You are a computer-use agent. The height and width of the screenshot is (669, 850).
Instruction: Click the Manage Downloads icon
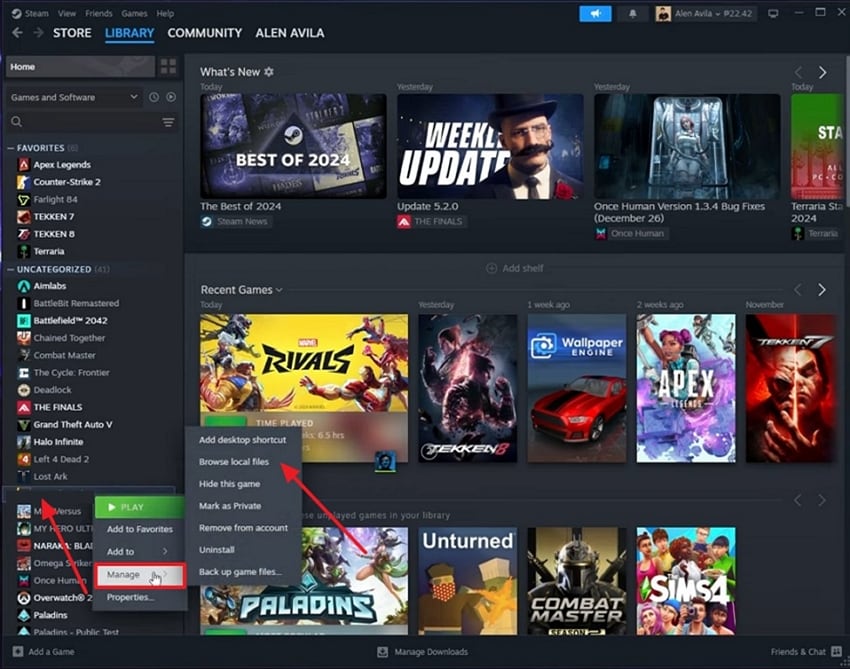382,652
